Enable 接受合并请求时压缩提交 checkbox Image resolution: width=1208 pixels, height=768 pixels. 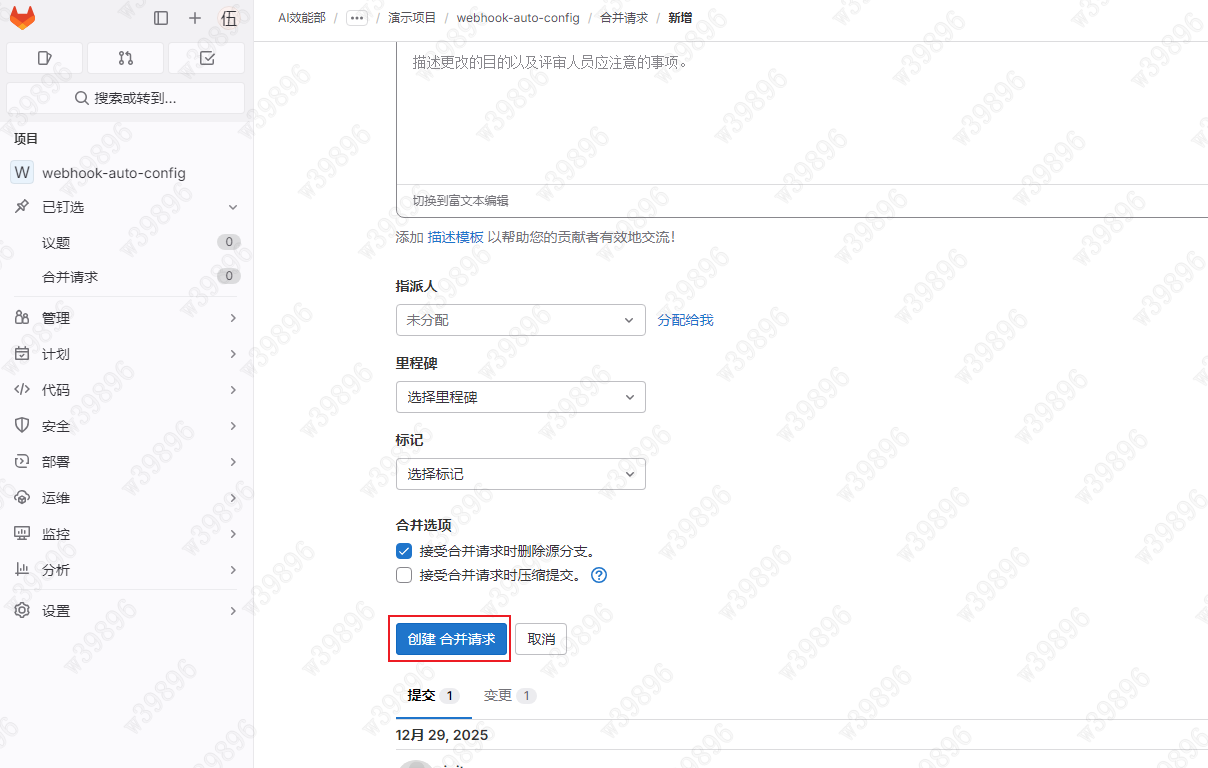[x=404, y=575]
